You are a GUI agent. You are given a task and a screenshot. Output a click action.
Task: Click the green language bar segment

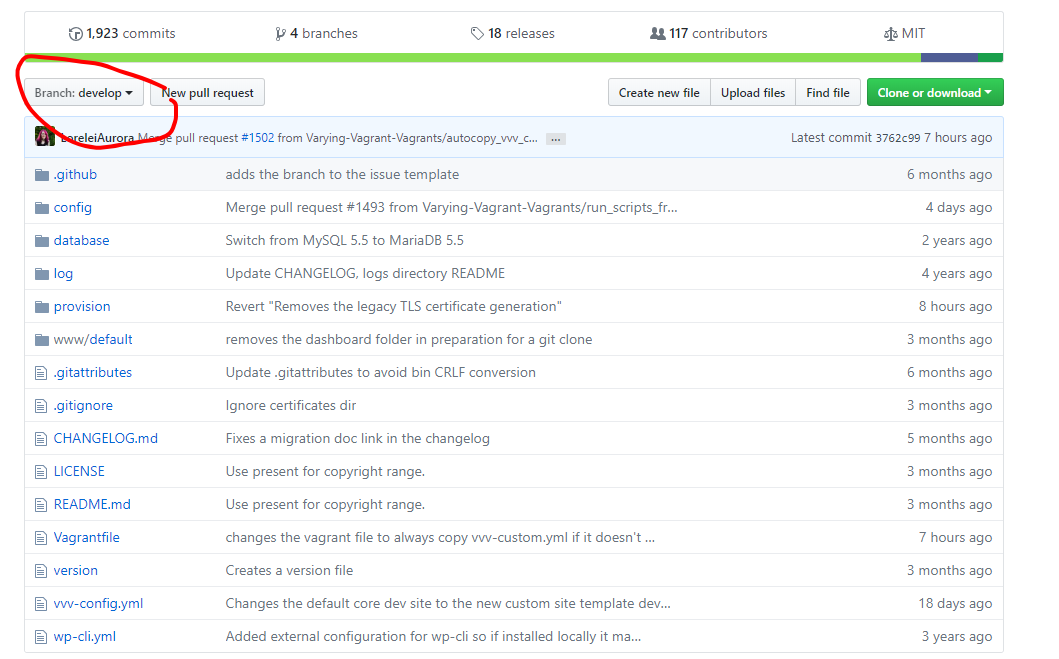[473, 58]
